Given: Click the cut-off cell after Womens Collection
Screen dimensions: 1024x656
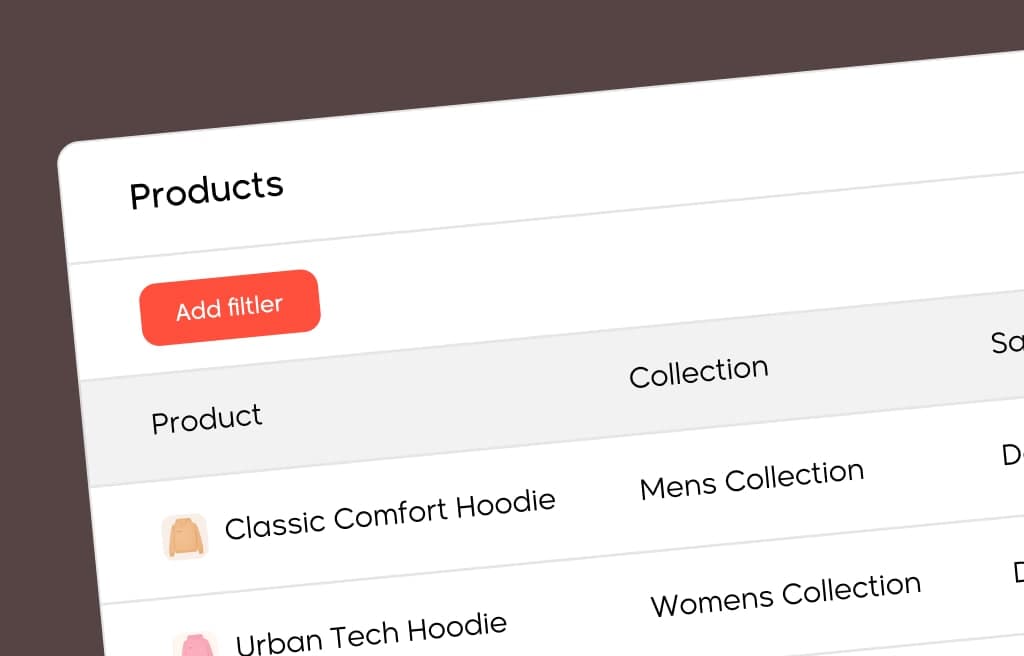Looking at the screenshot, I should point(1018,571).
